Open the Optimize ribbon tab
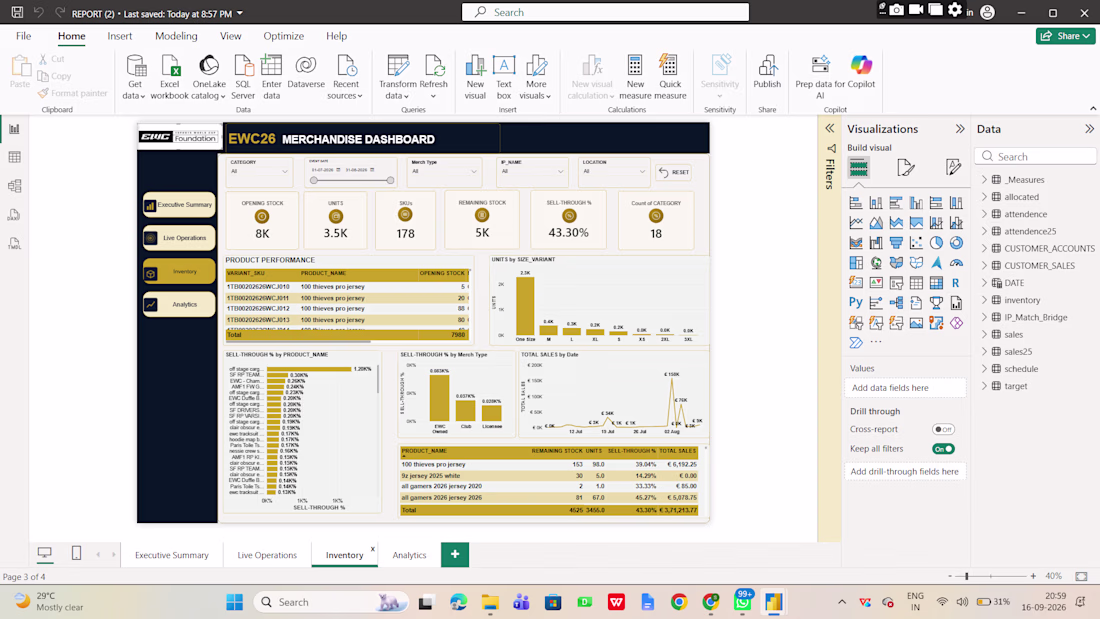 tap(283, 36)
